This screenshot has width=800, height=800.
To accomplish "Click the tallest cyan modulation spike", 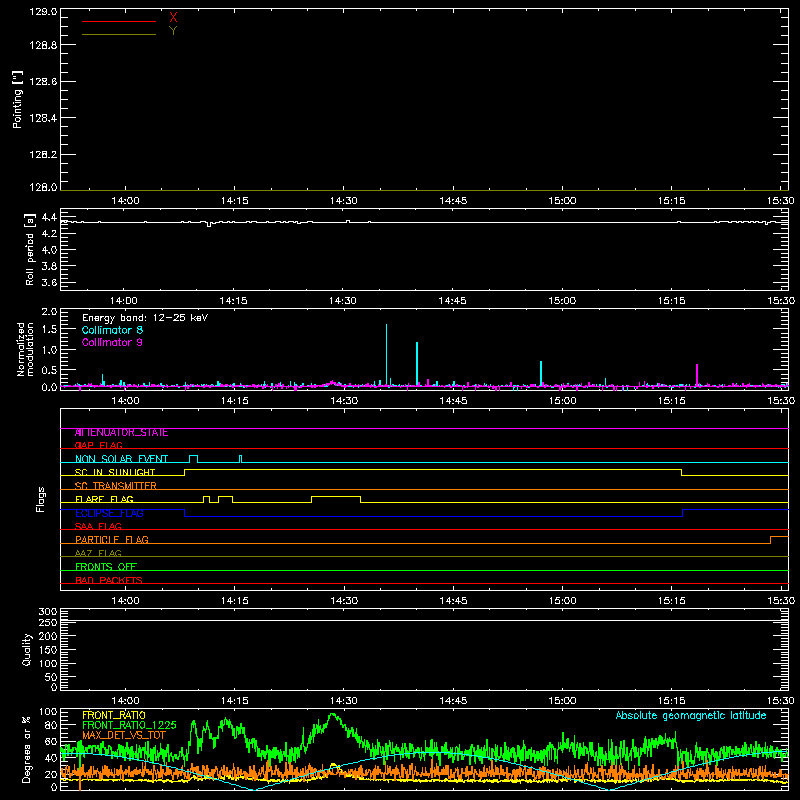I will (x=386, y=355).
